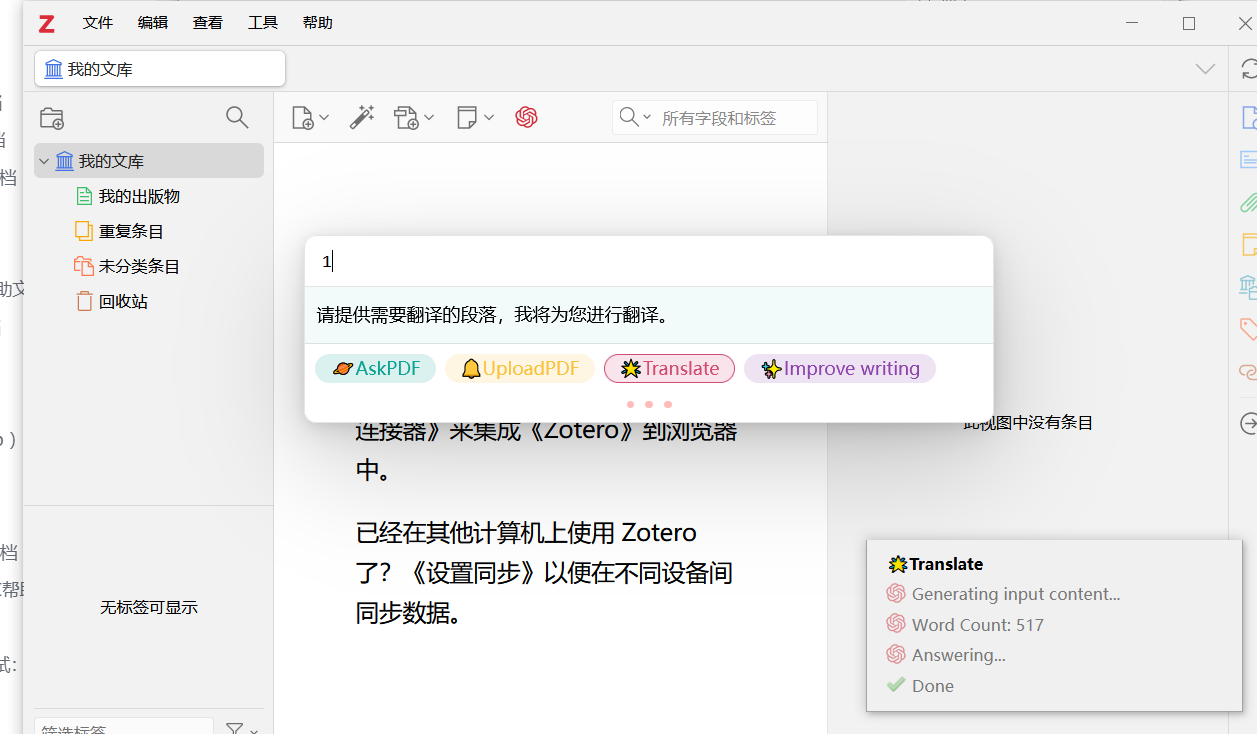The width and height of the screenshot is (1257, 734).
Task: Click the Word Count: 517 line
Action: click(x=978, y=625)
